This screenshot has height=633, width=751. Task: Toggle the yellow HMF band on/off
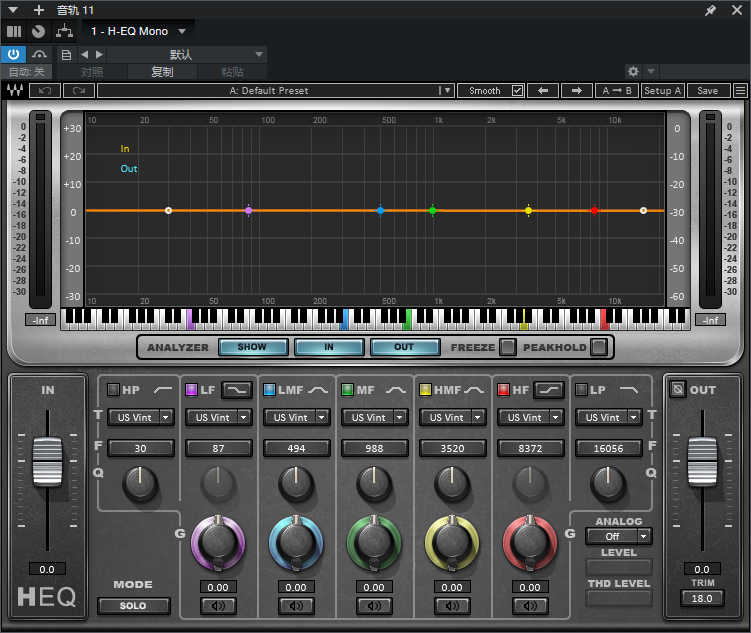pos(425,390)
